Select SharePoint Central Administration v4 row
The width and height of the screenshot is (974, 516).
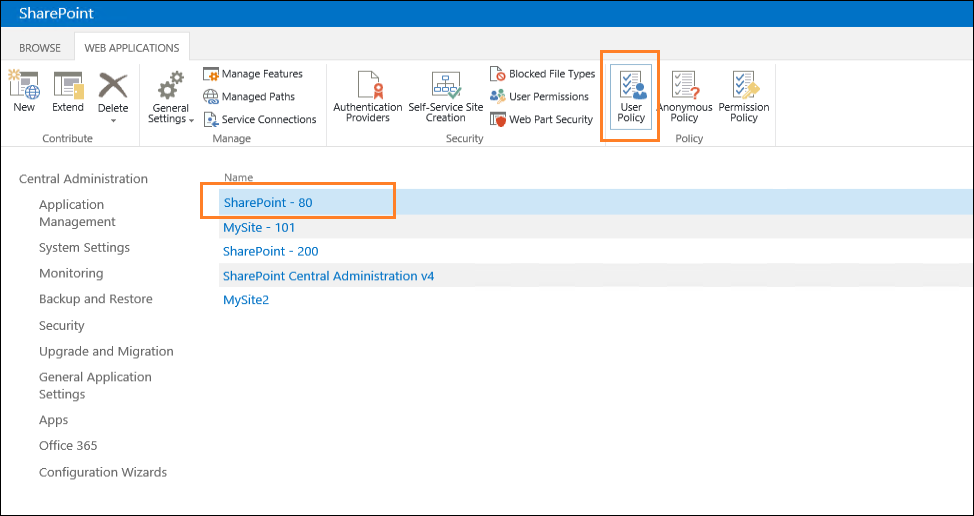coord(596,276)
